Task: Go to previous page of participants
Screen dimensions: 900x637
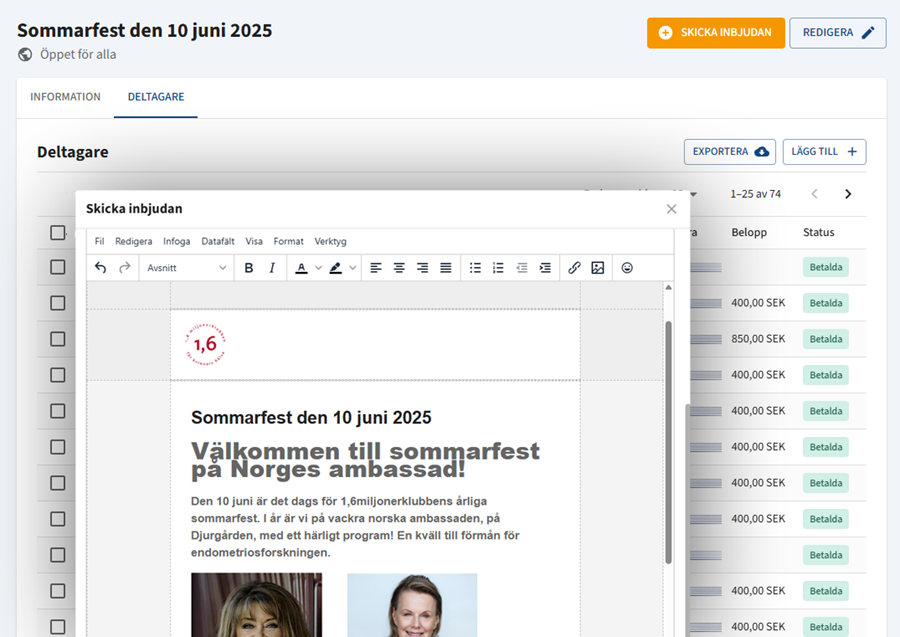Action: point(814,194)
